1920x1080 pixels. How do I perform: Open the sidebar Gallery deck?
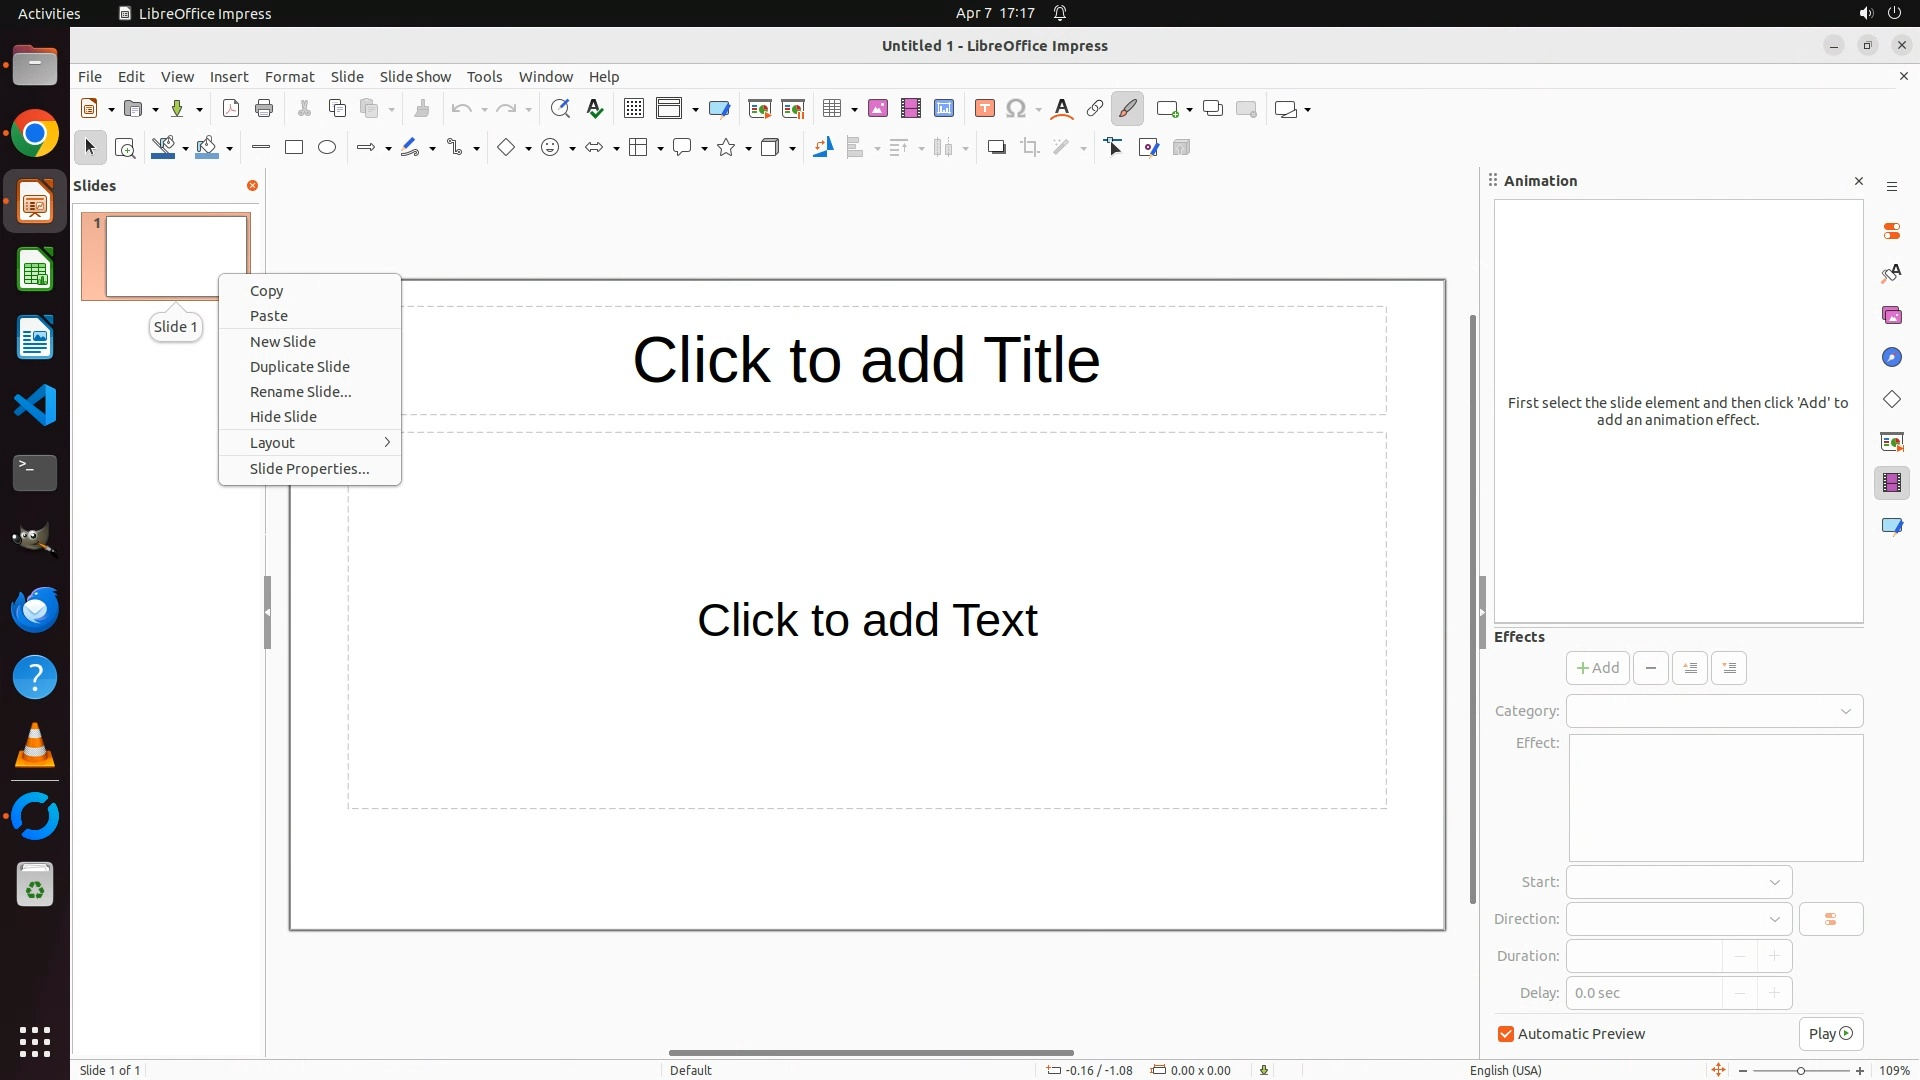[x=1891, y=316]
